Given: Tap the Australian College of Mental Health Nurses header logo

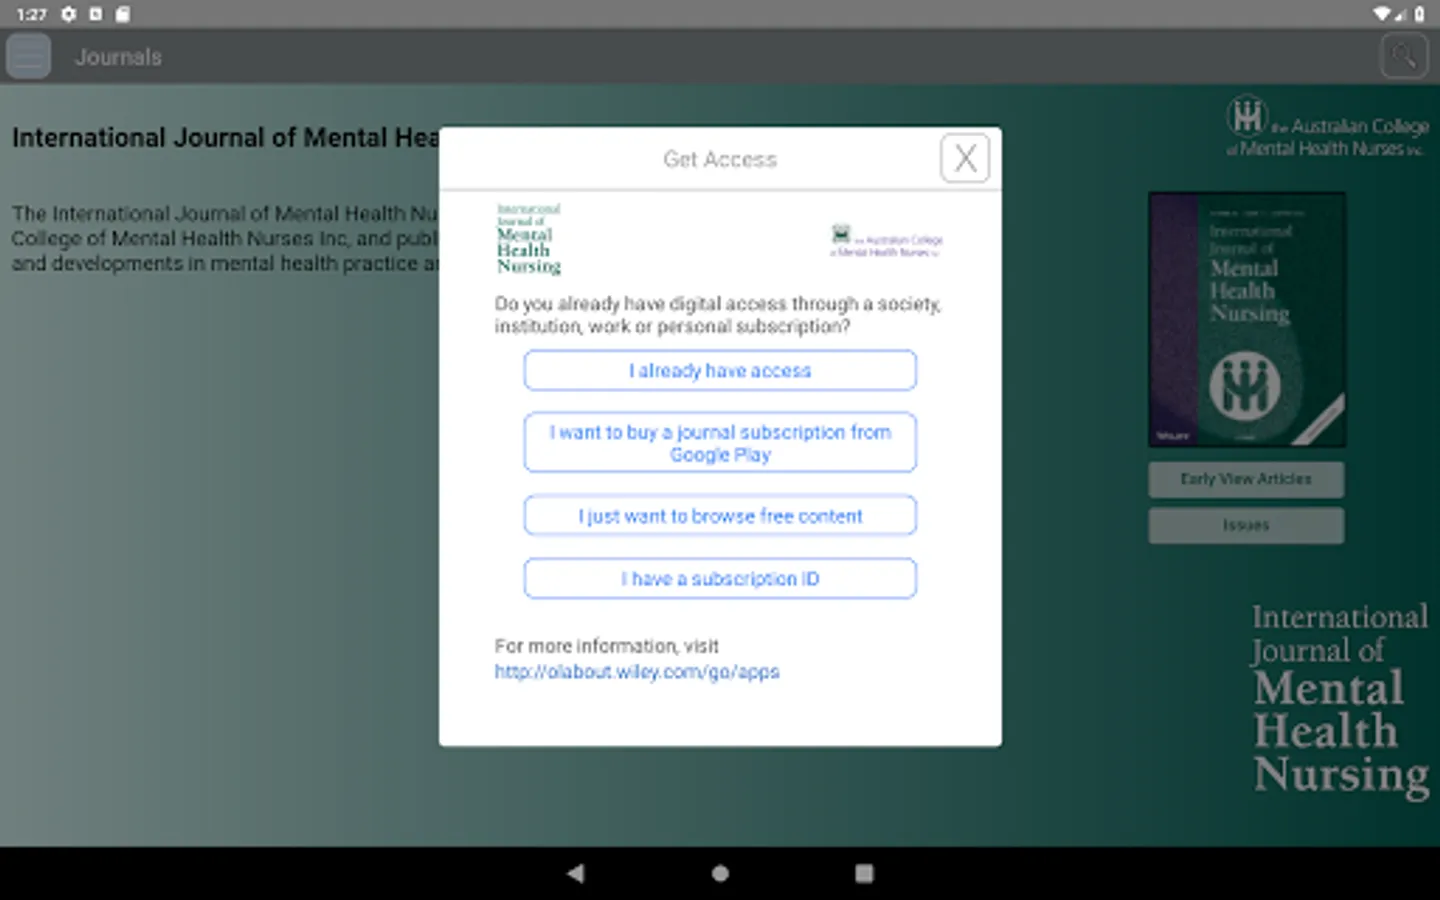Looking at the screenshot, I should (1328, 127).
